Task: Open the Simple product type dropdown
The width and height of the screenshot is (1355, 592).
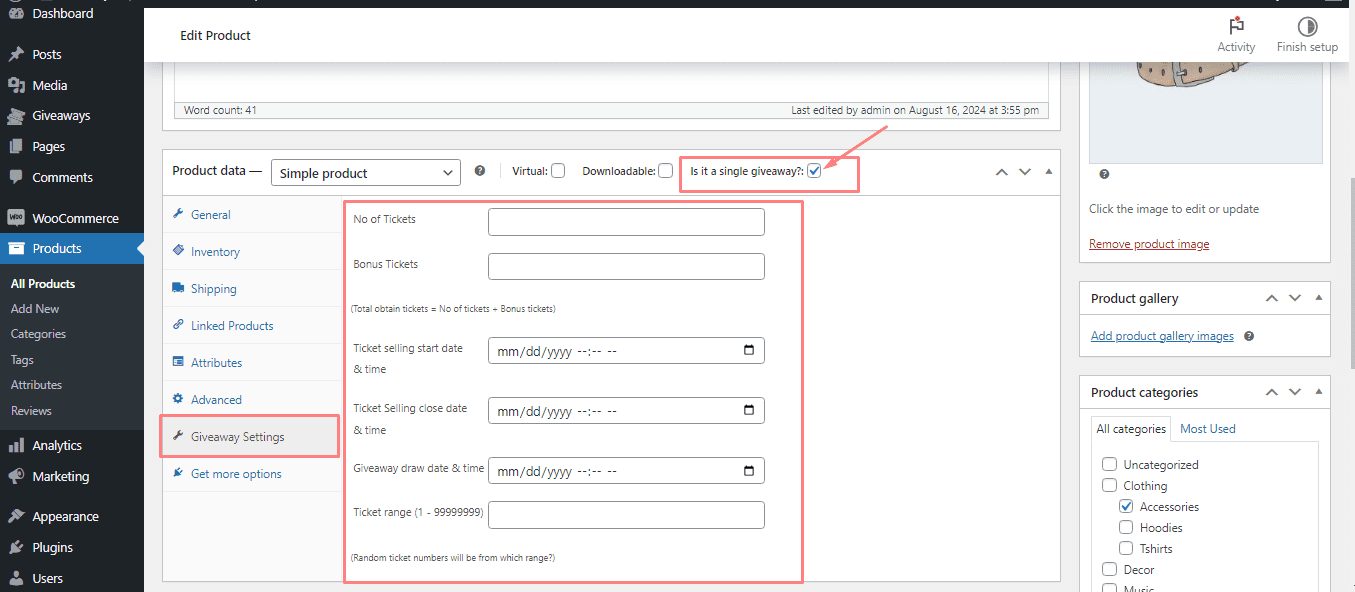Action: pos(366,173)
